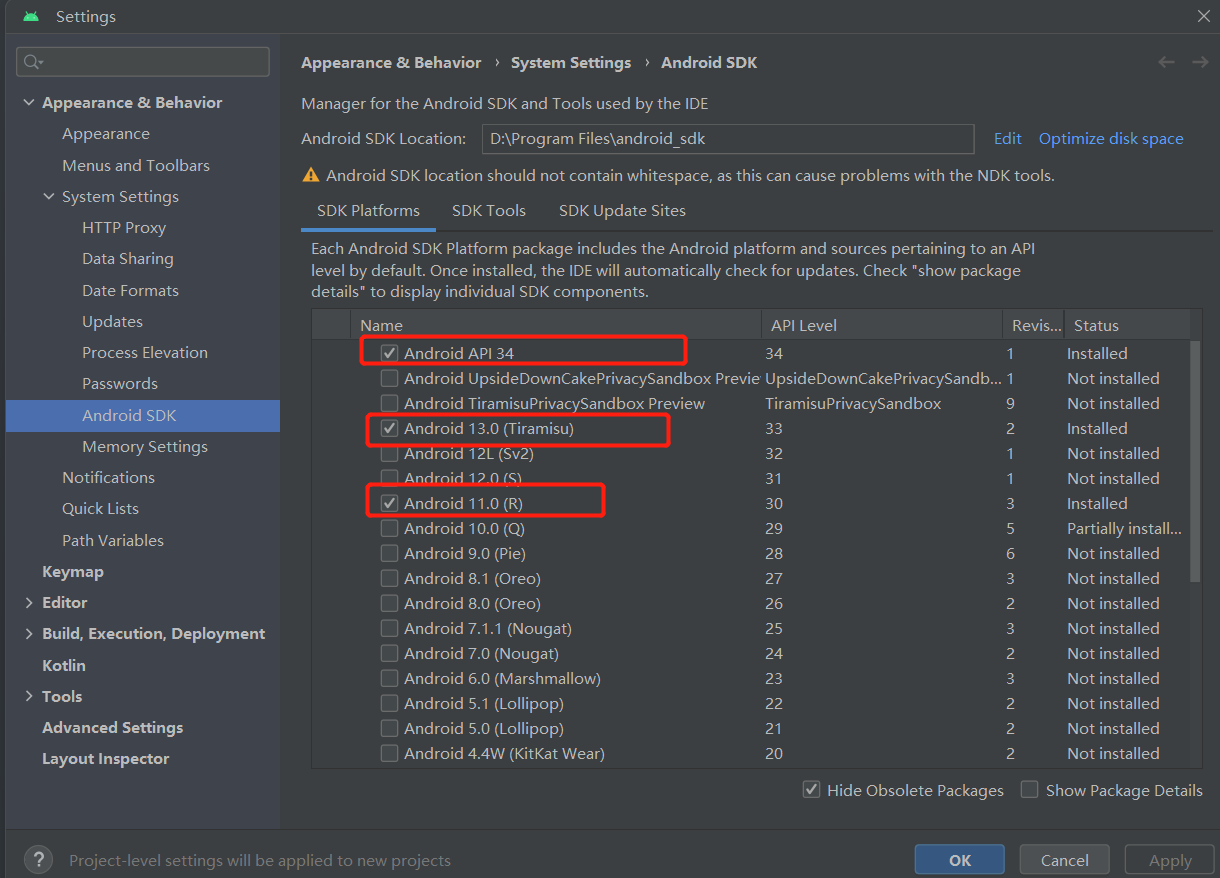
Task: Collapse the Appearance & Behavior tree section
Action: click(28, 103)
